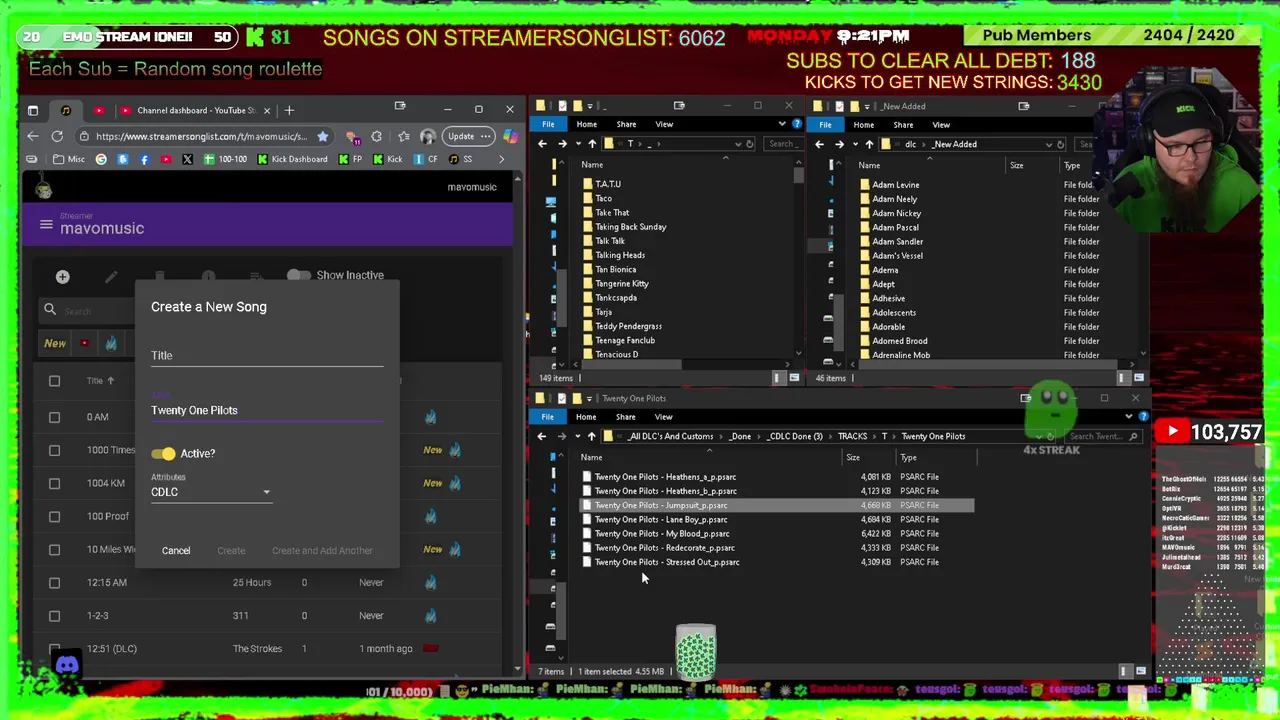The image size is (1280, 720).
Task: Click the search magnifier icon in song list
Action: (x=50, y=310)
